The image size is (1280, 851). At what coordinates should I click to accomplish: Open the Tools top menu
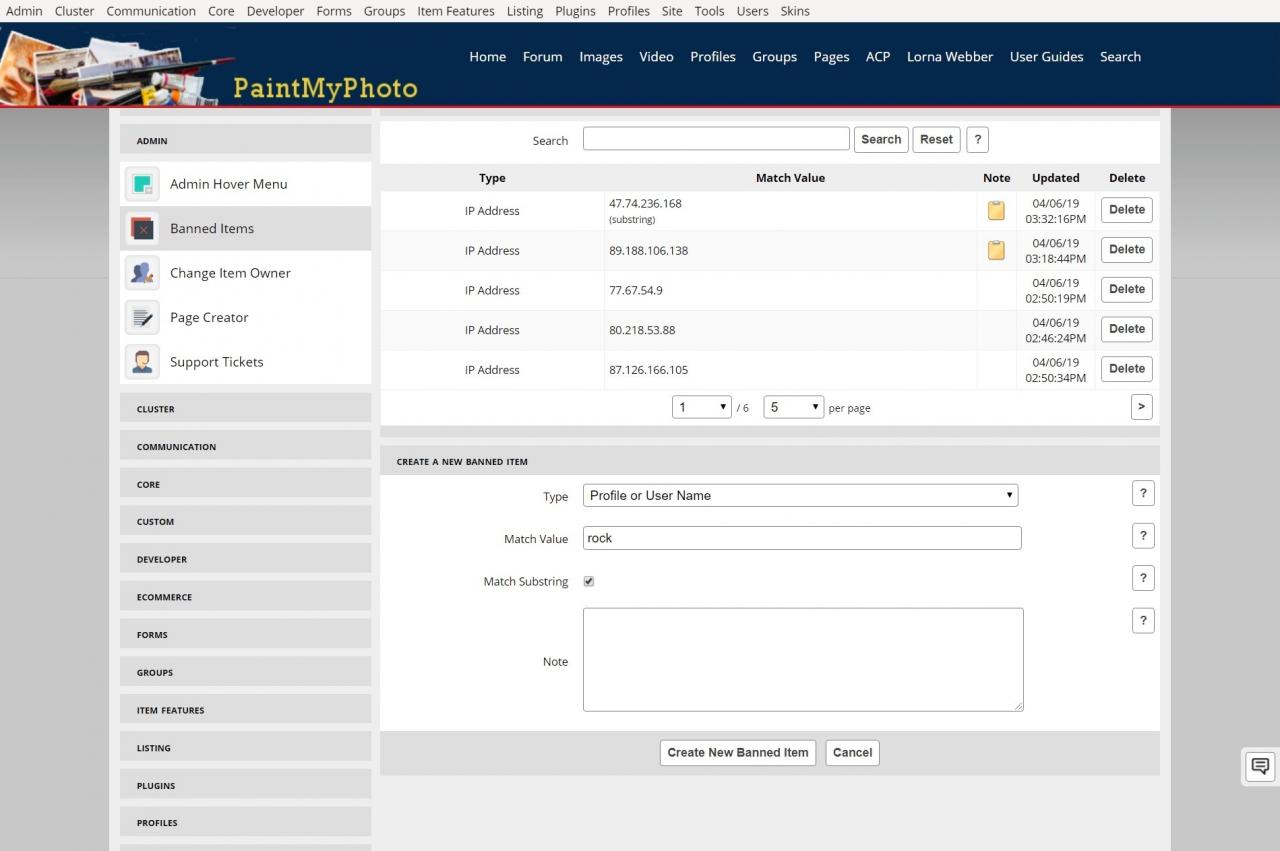pos(709,11)
